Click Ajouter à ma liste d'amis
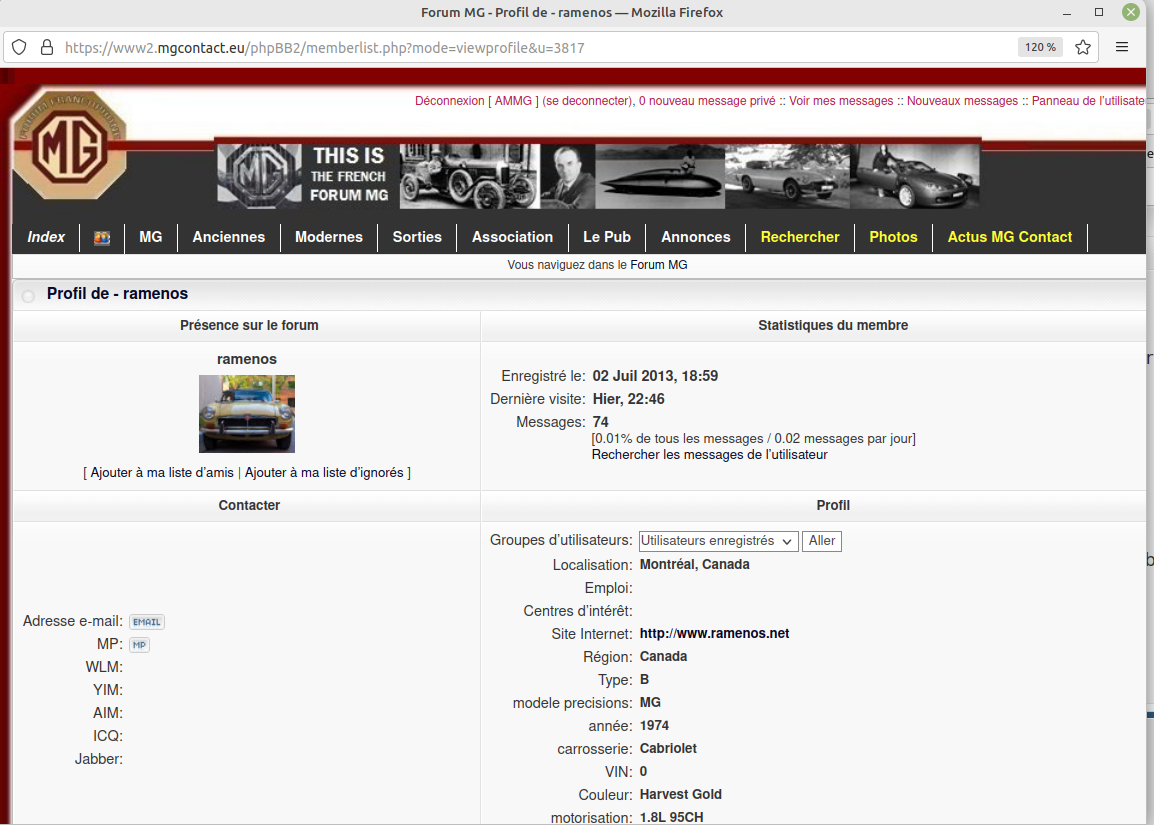Screen dimensions: 1154x825 tap(162, 472)
